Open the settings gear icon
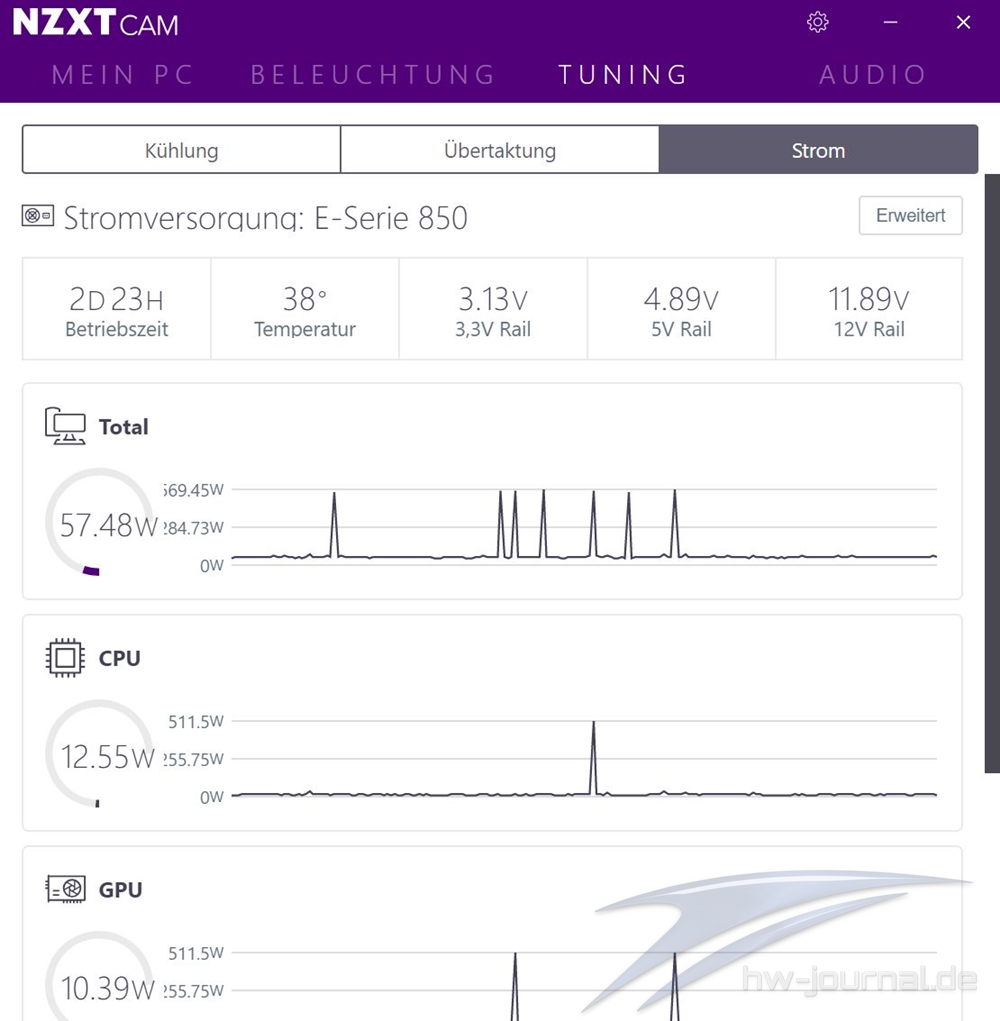Image resolution: width=1000 pixels, height=1021 pixels. (818, 22)
